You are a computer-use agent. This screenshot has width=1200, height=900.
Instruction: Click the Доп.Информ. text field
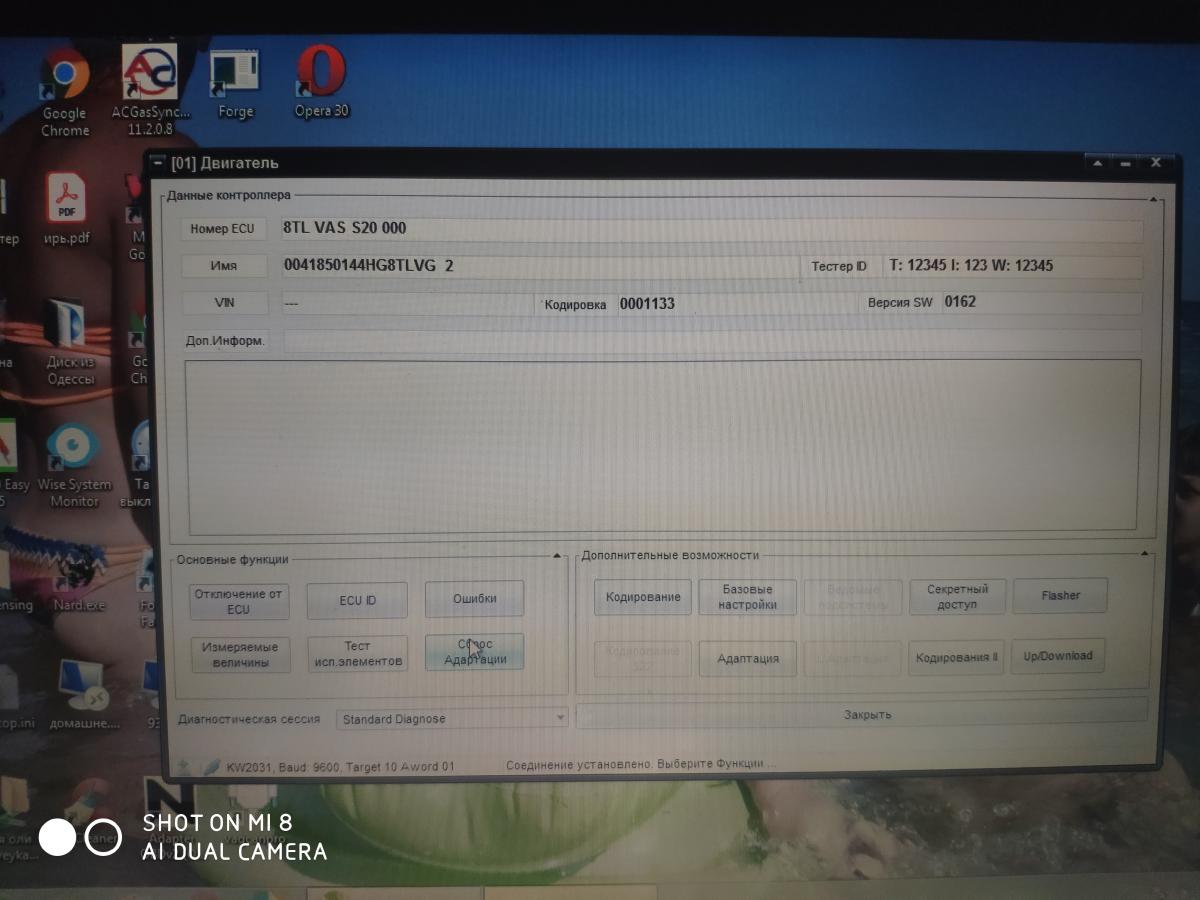(711, 341)
